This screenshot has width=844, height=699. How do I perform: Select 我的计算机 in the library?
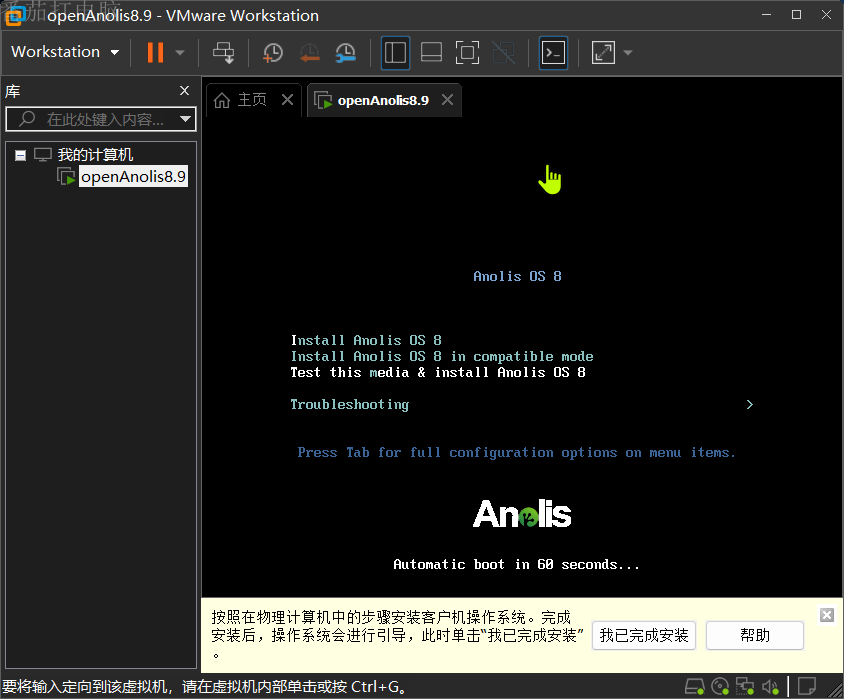pos(95,155)
